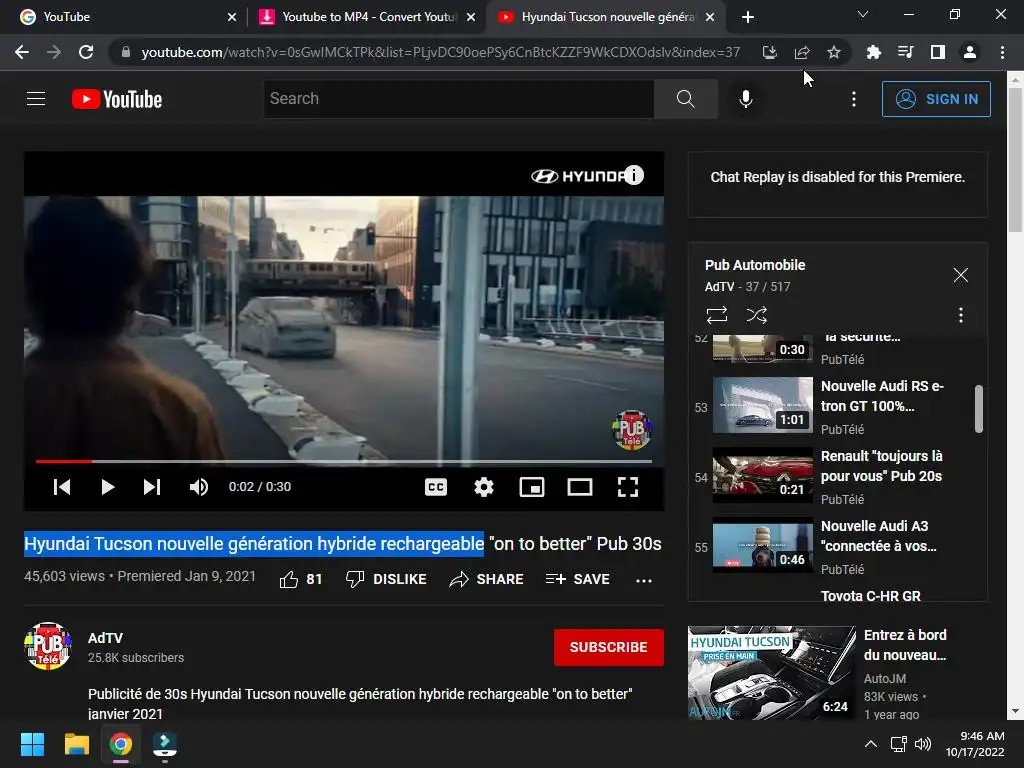
Task: Toggle shuffle playlist
Action: (757, 315)
